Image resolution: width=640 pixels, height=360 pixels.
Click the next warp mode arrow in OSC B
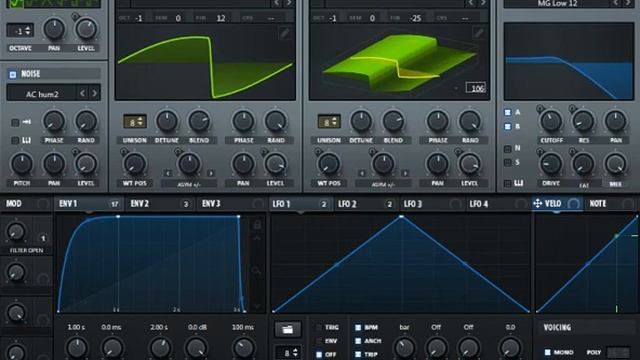[405, 173]
